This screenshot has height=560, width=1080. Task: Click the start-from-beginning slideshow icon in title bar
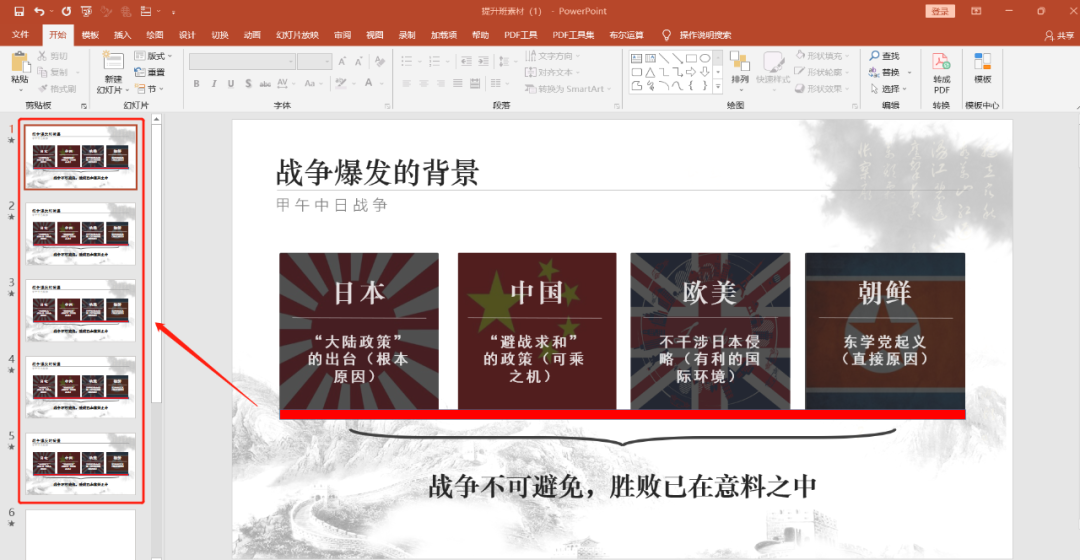click(x=86, y=11)
